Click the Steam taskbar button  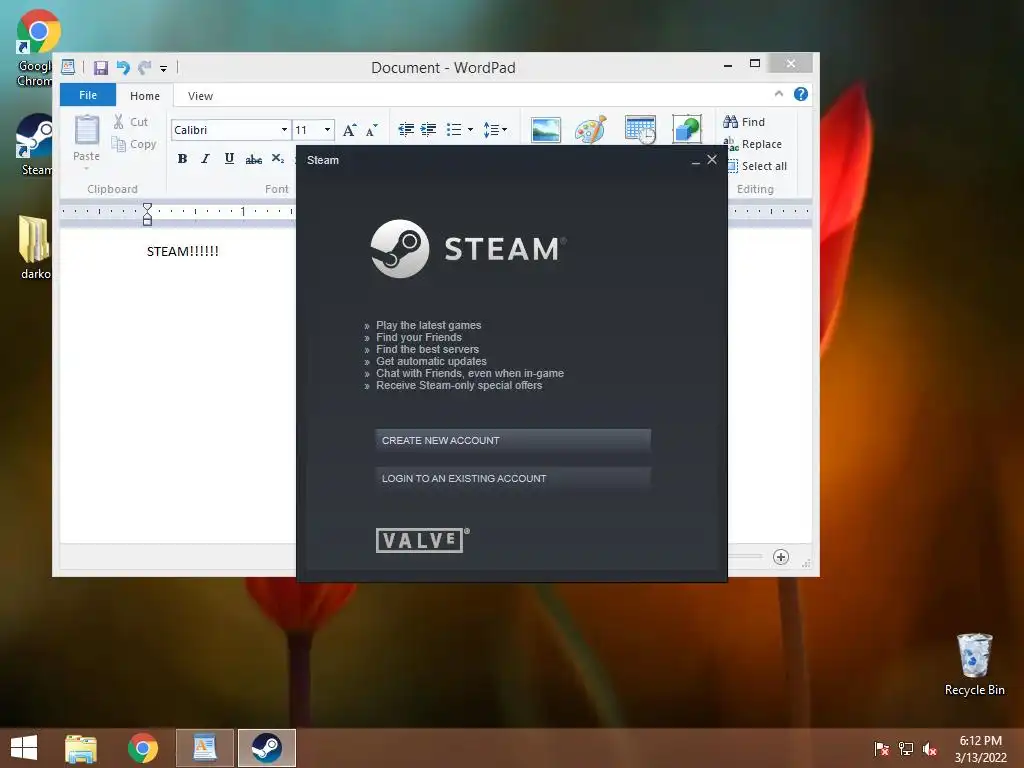point(266,748)
